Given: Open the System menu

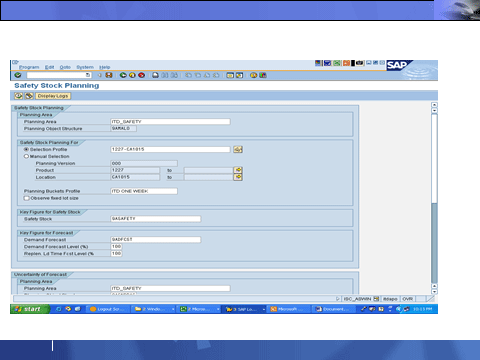Looking at the screenshot, I should [85, 67].
